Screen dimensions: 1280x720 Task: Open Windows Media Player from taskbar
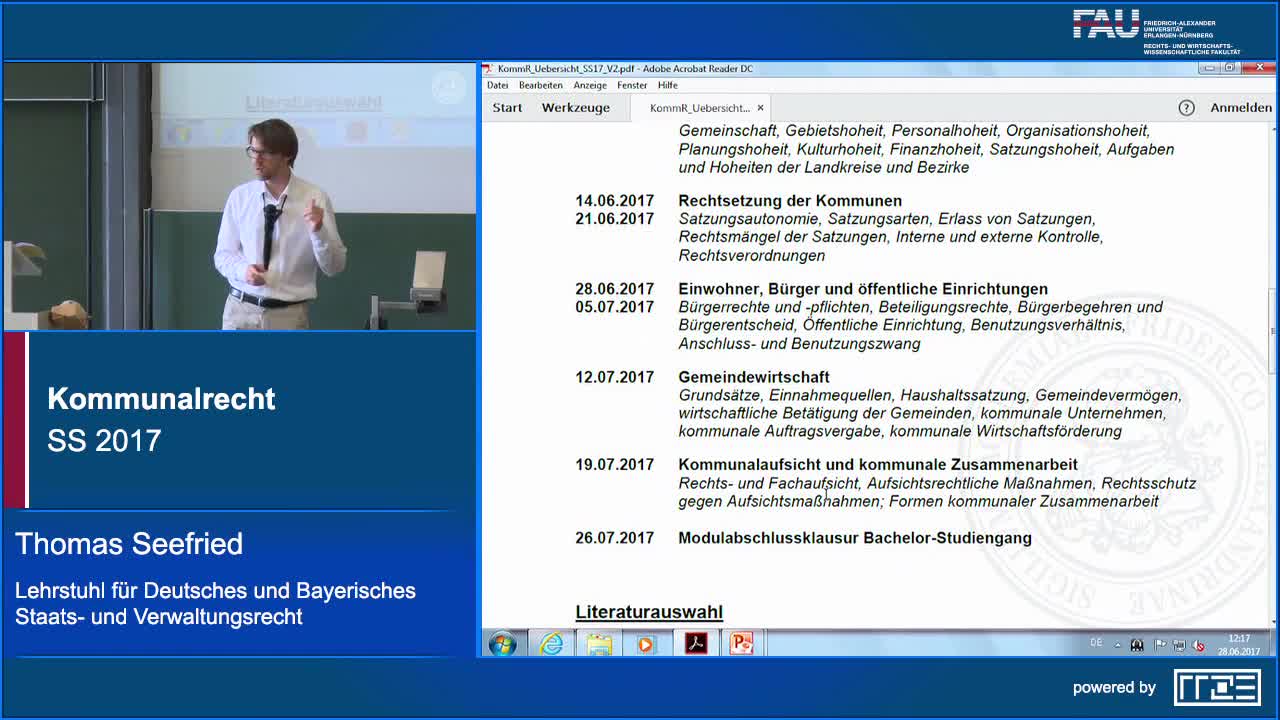pyautogui.click(x=646, y=644)
